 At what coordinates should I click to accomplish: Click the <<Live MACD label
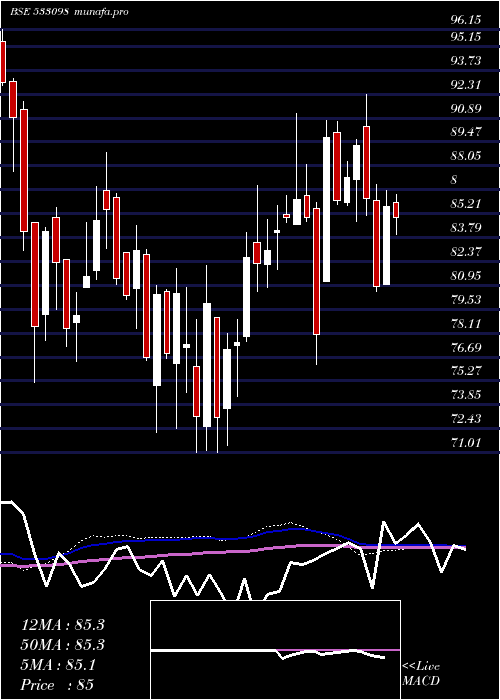421,674
